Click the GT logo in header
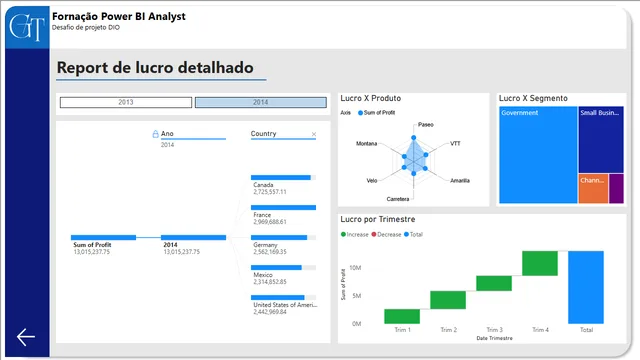 click(x=27, y=27)
